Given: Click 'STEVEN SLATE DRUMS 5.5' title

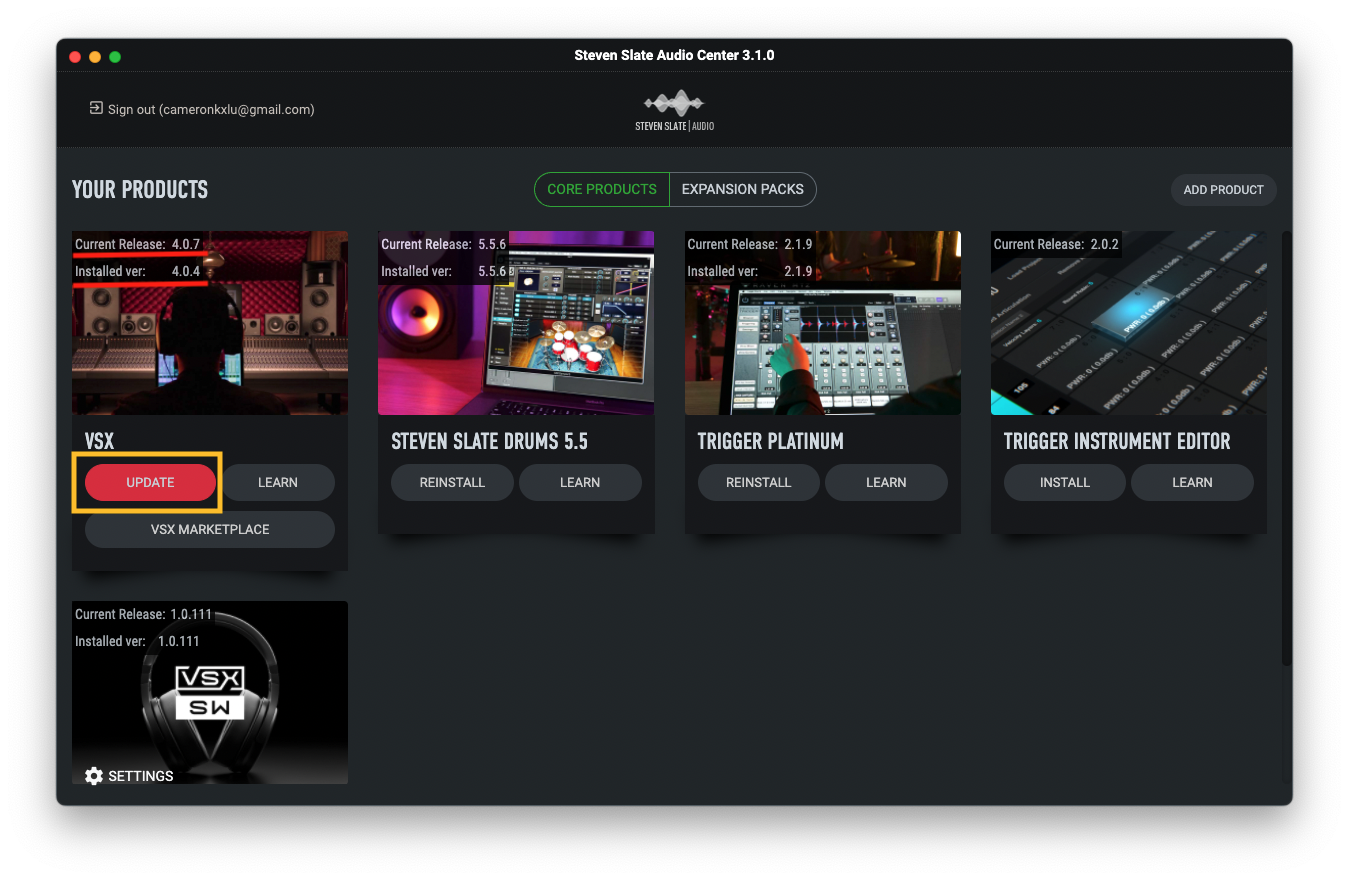Looking at the screenshot, I should point(490,441).
